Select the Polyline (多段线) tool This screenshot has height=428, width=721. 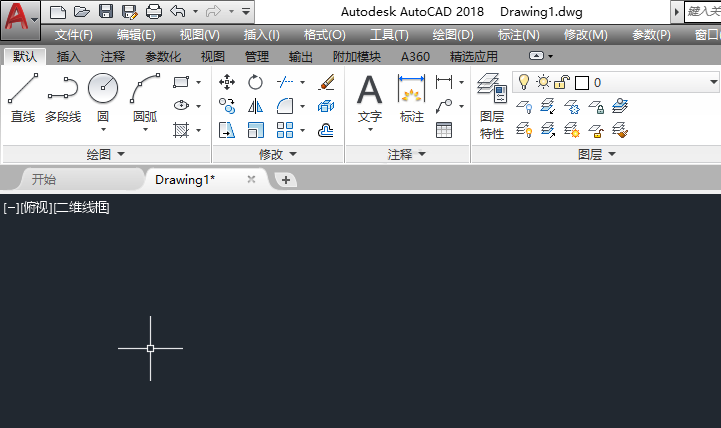(x=63, y=97)
